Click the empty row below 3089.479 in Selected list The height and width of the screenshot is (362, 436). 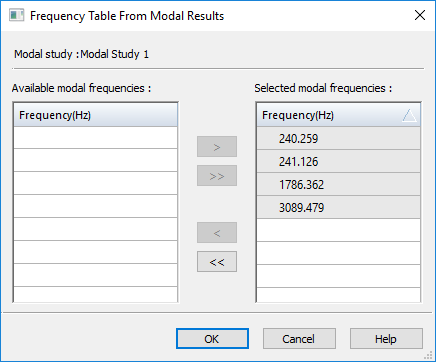[339, 230]
